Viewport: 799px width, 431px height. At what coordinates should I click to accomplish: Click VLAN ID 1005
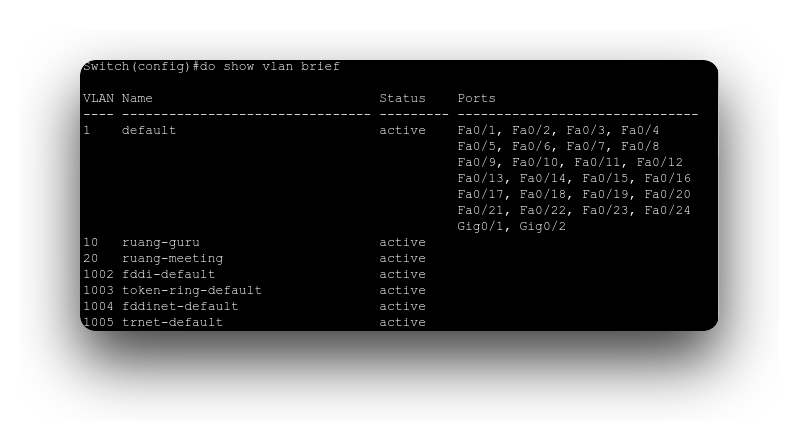[x=98, y=323]
